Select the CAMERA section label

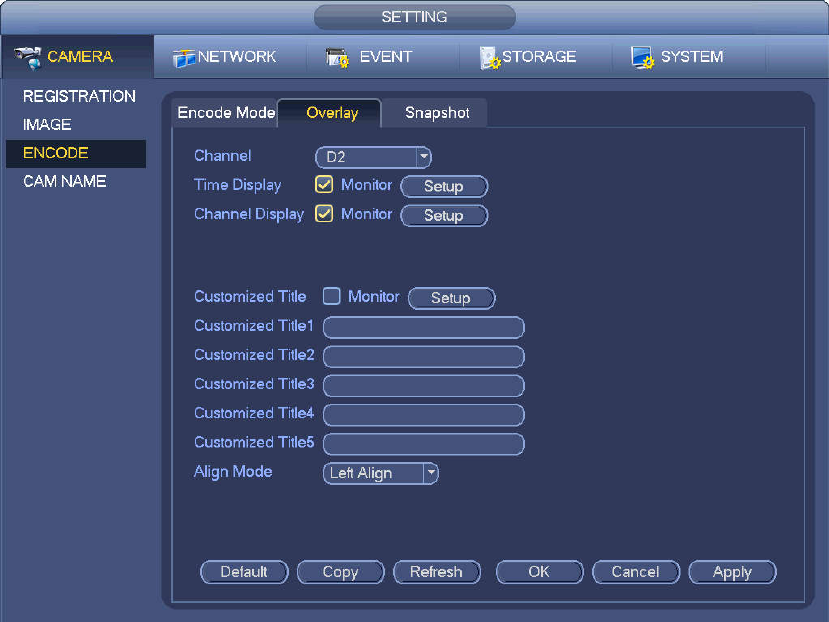pyautogui.click(x=80, y=57)
